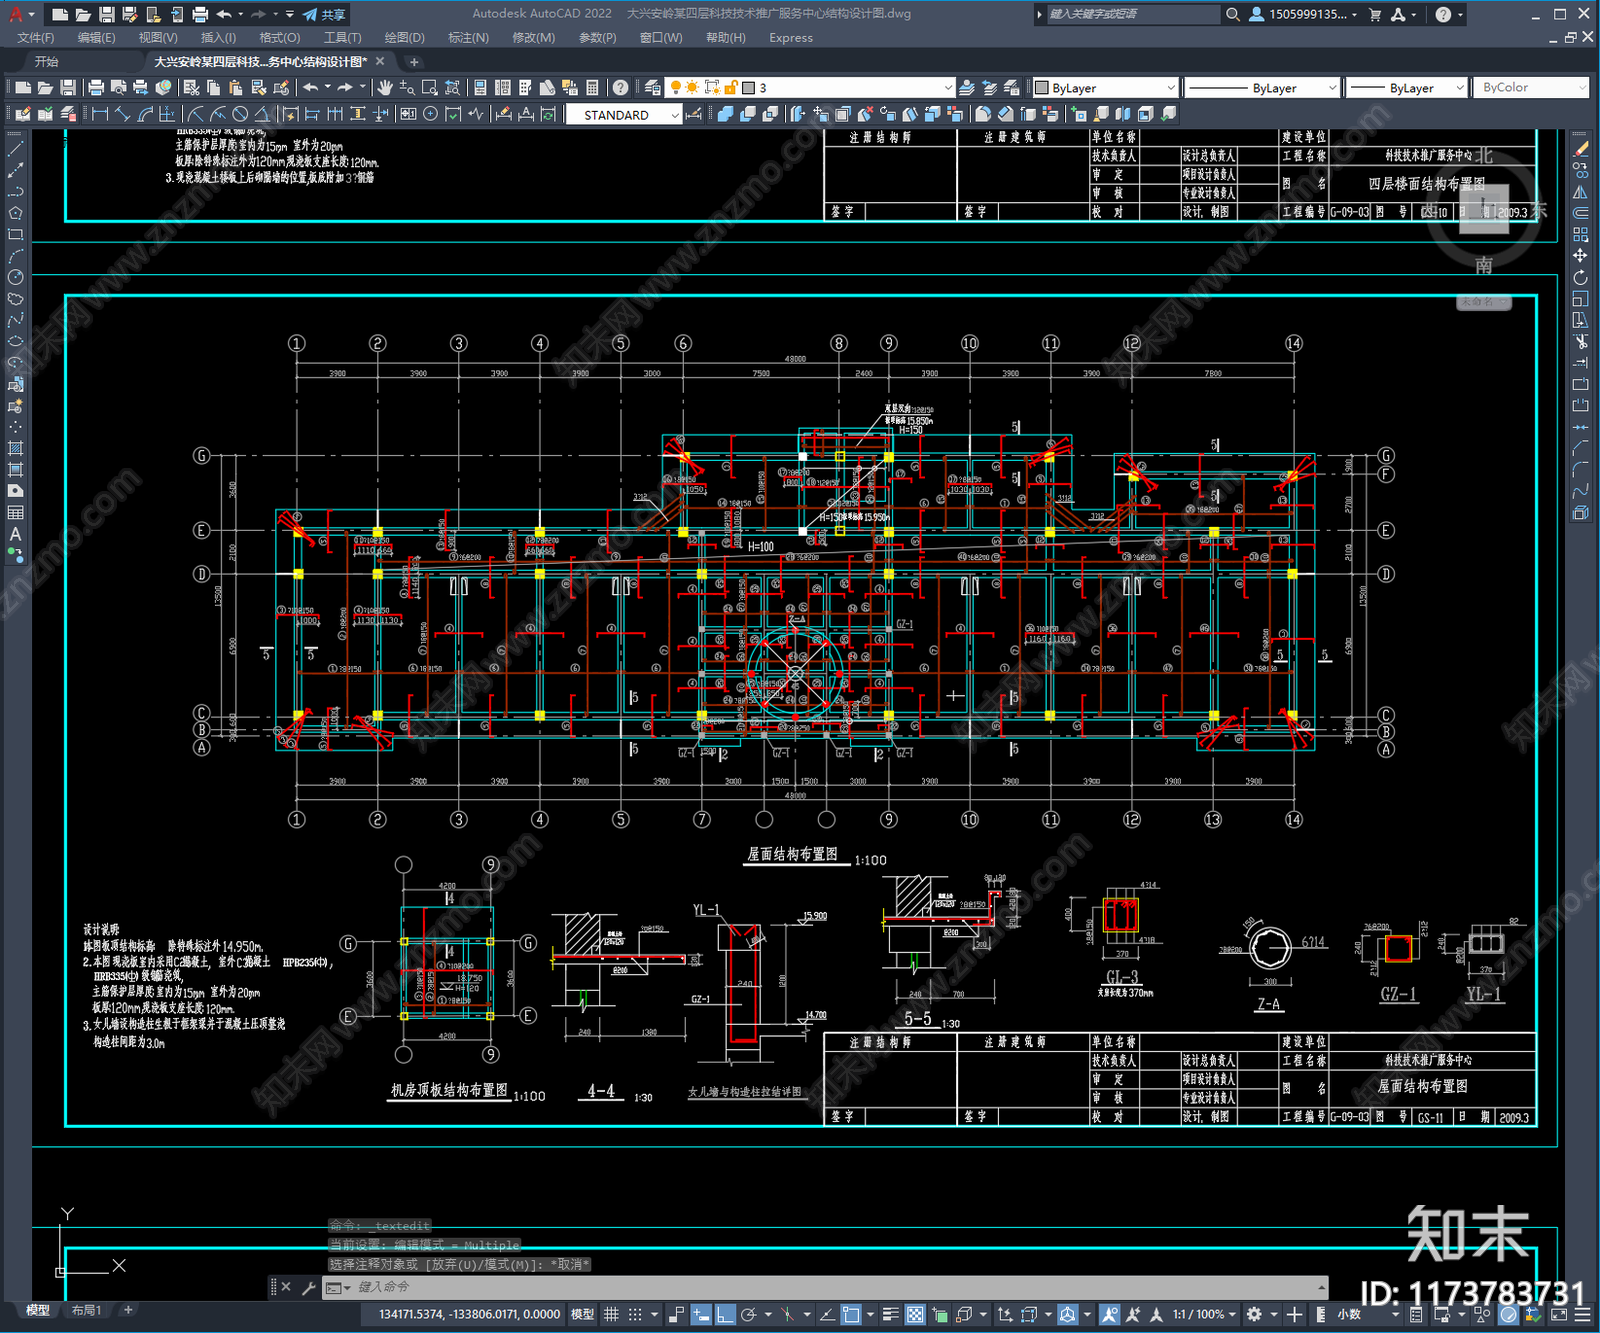Click the ViewCube 南 direction label
The image size is (1600, 1333).
click(1484, 265)
